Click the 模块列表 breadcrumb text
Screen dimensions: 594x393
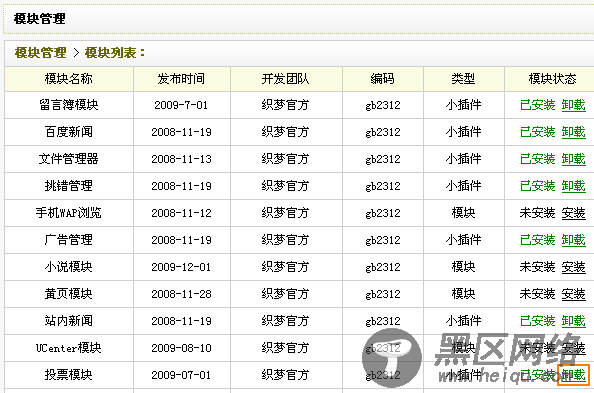point(111,53)
